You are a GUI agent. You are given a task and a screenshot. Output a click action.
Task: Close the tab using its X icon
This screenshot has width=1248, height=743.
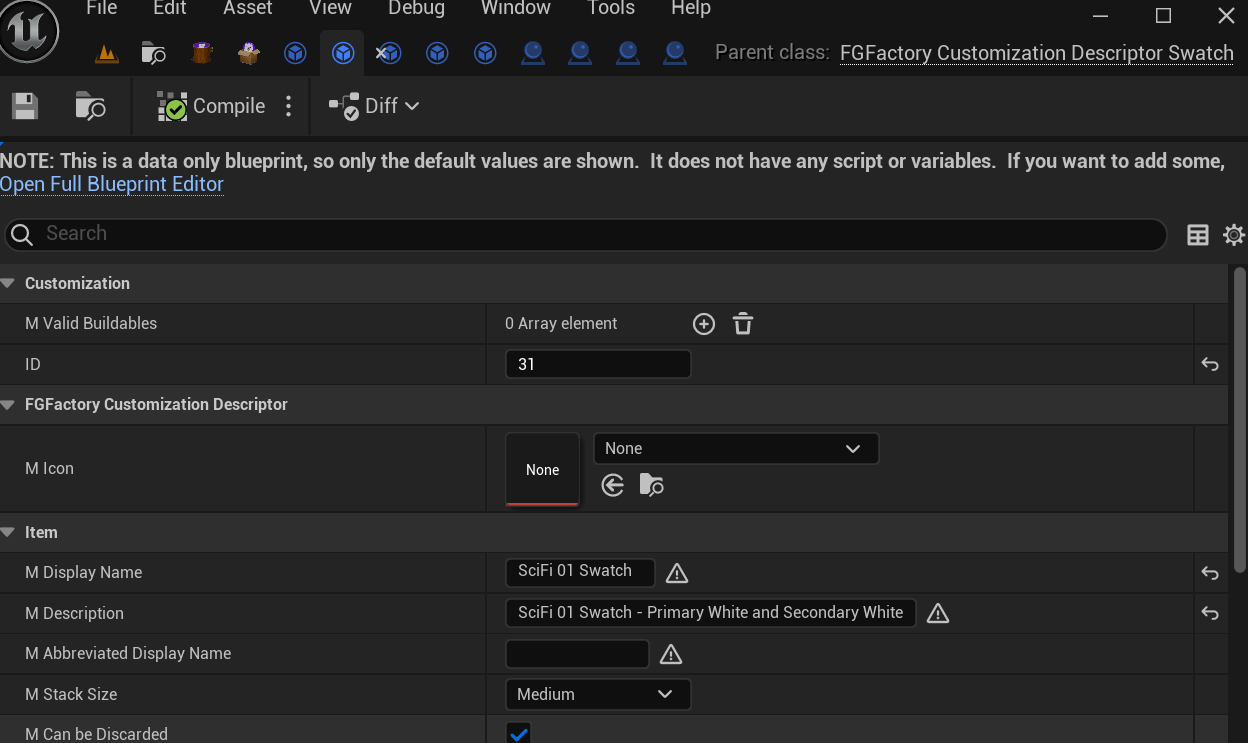pyautogui.click(x=381, y=53)
